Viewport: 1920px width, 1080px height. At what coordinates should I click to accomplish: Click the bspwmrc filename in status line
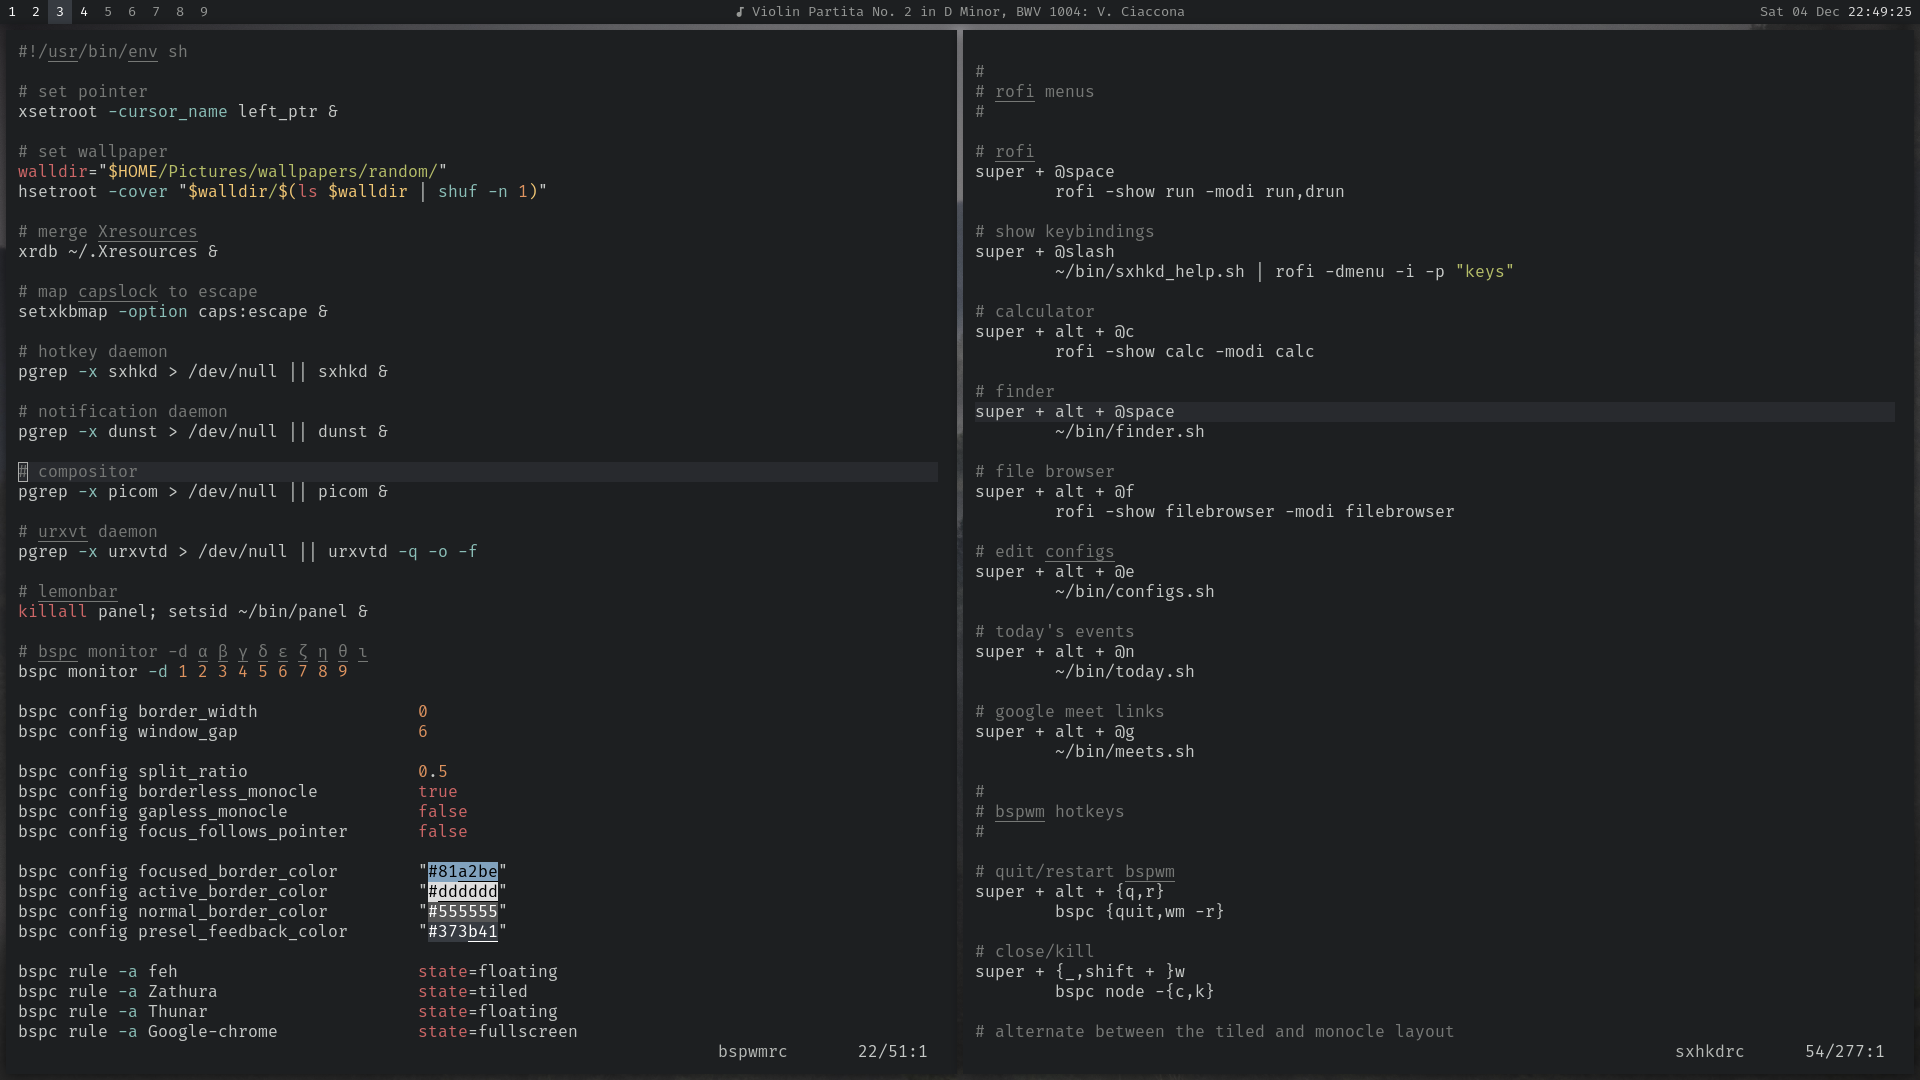(x=752, y=1052)
